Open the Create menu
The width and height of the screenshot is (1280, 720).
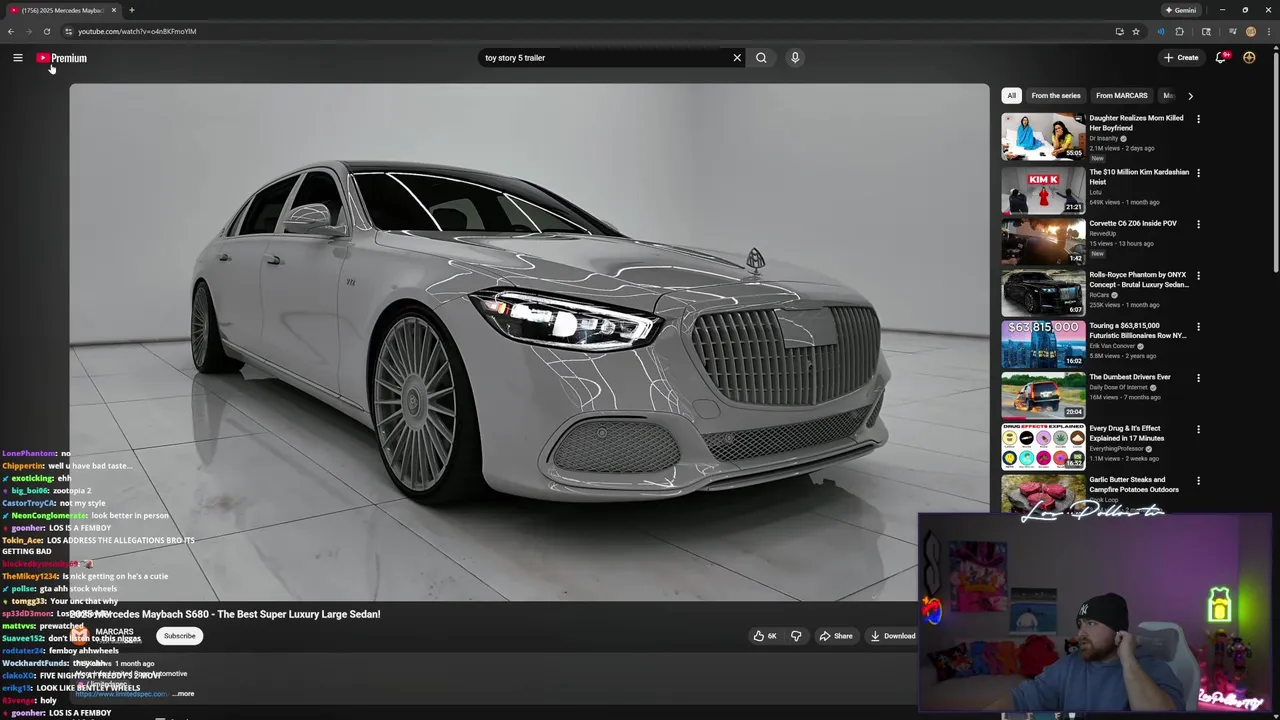[1181, 58]
